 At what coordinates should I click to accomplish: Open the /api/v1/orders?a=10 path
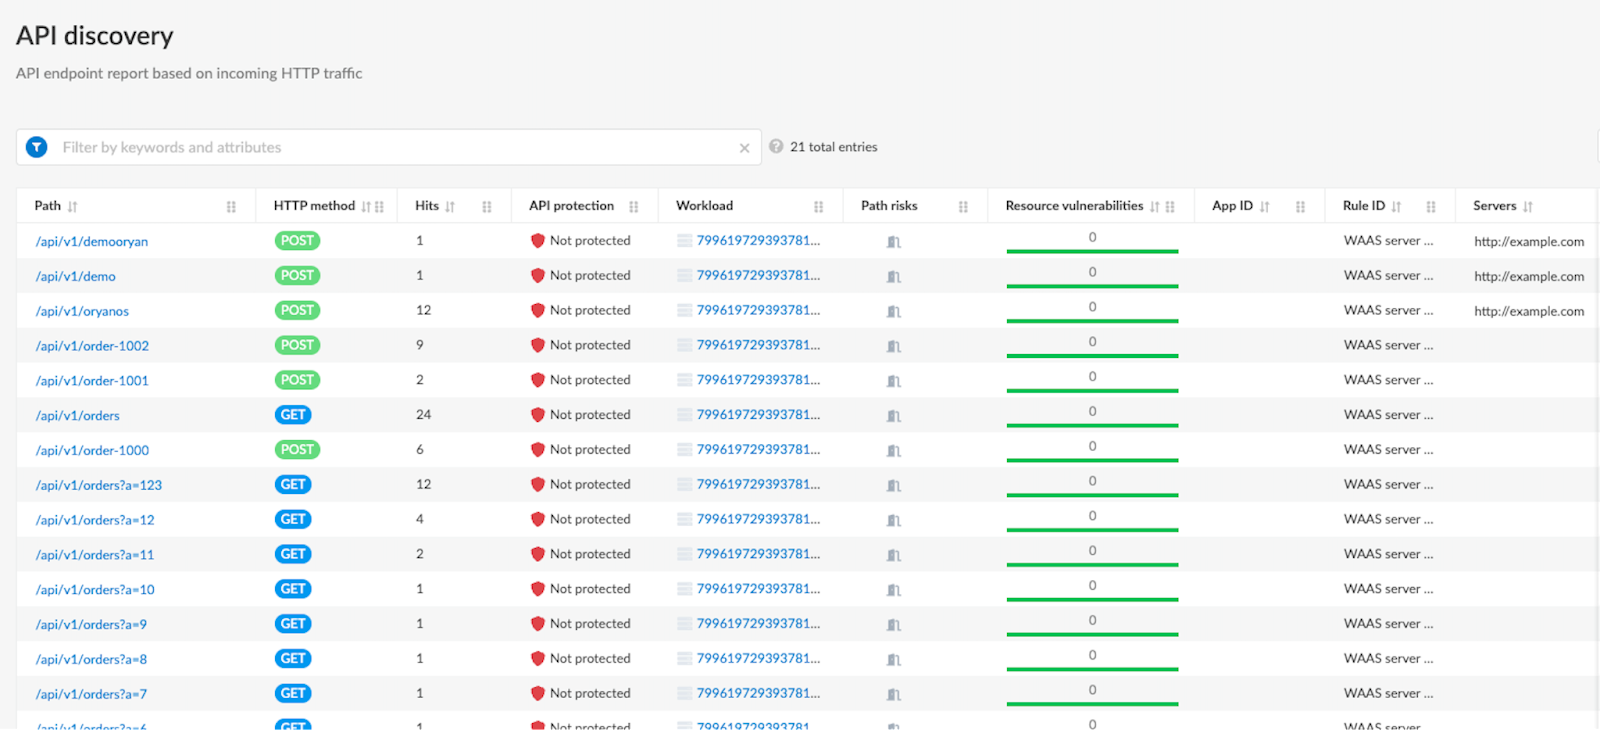tap(95, 590)
